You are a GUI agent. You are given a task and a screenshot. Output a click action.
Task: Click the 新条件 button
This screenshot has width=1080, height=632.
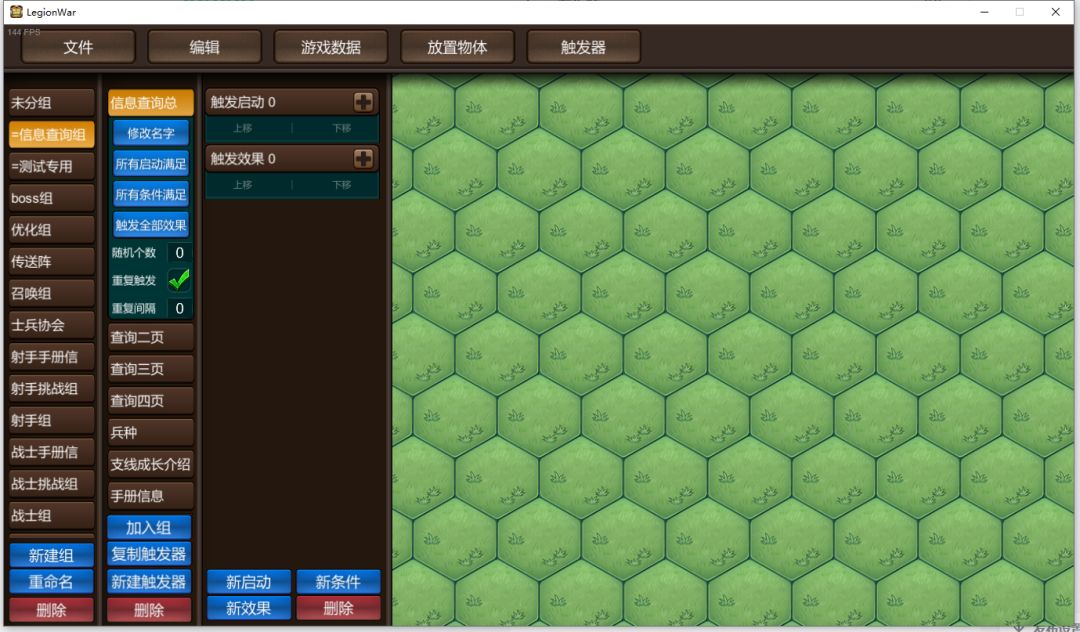click(338, 582)
